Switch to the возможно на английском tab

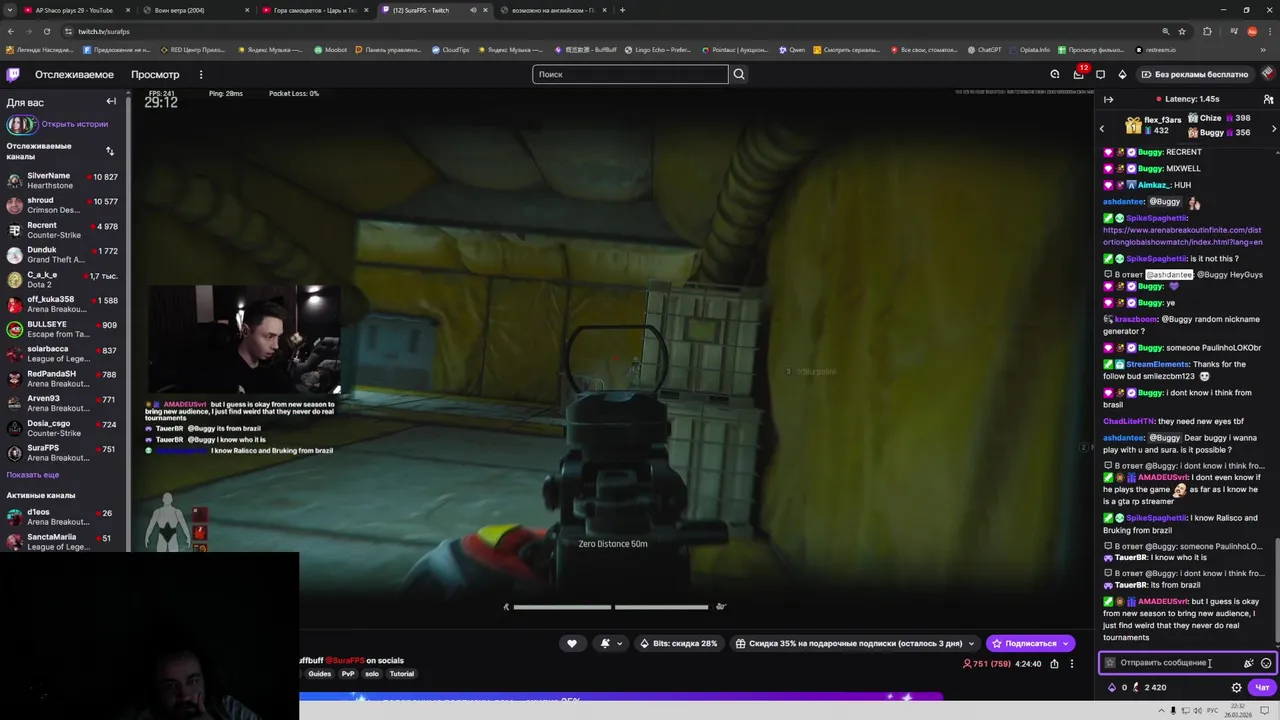point(553,10)
